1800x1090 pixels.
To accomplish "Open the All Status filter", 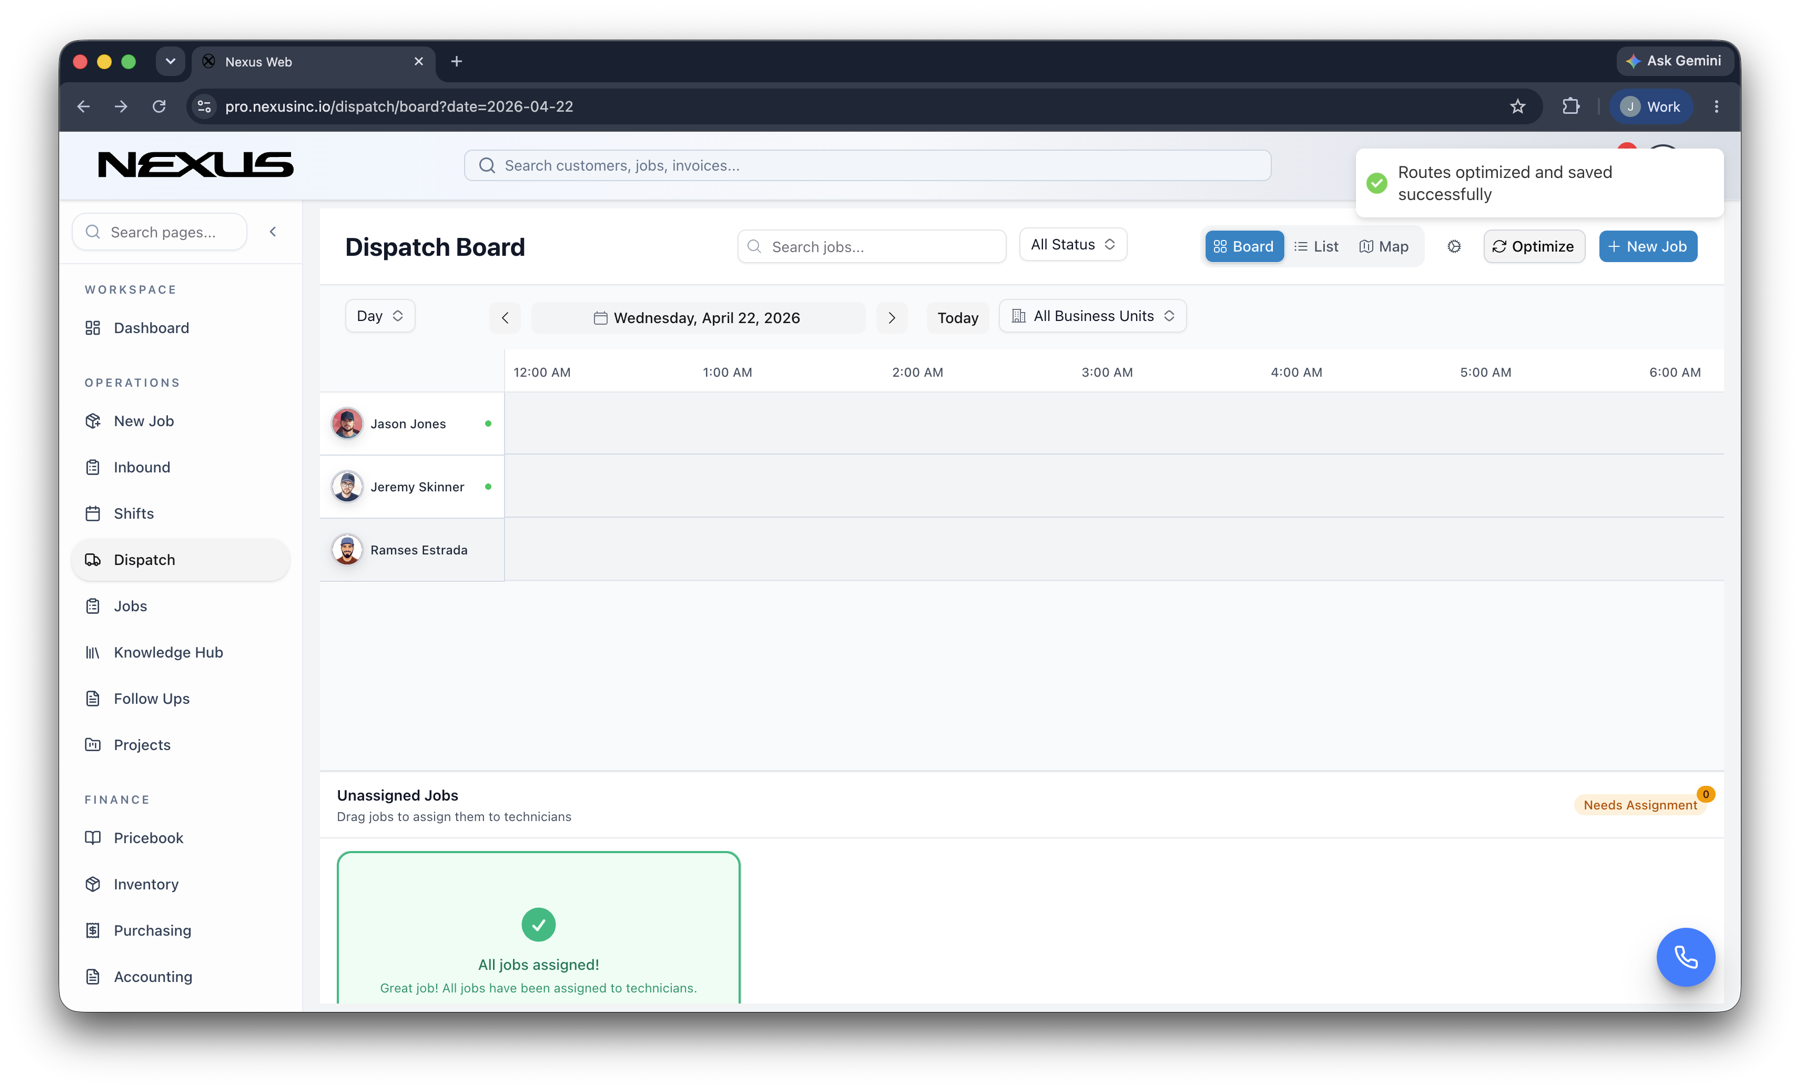I will pos(1073,244).
